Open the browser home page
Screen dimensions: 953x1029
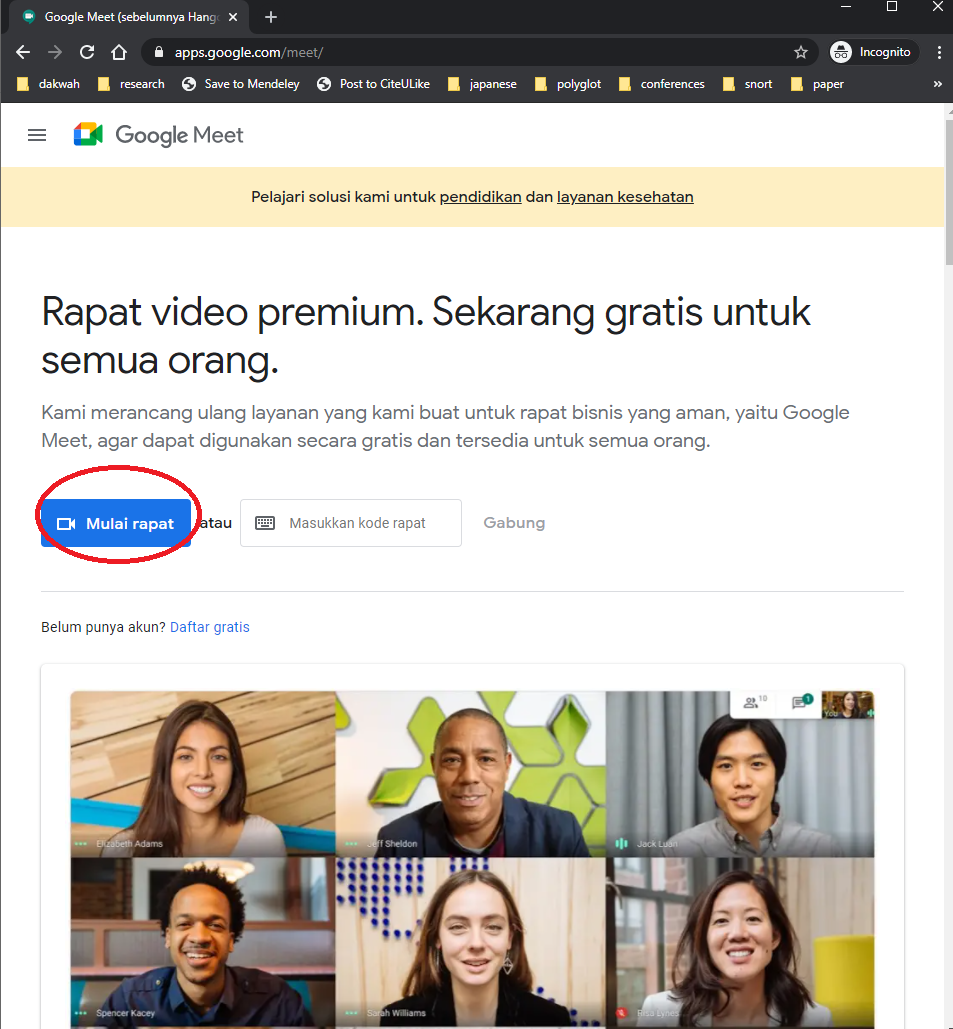(x=119, y=52)
